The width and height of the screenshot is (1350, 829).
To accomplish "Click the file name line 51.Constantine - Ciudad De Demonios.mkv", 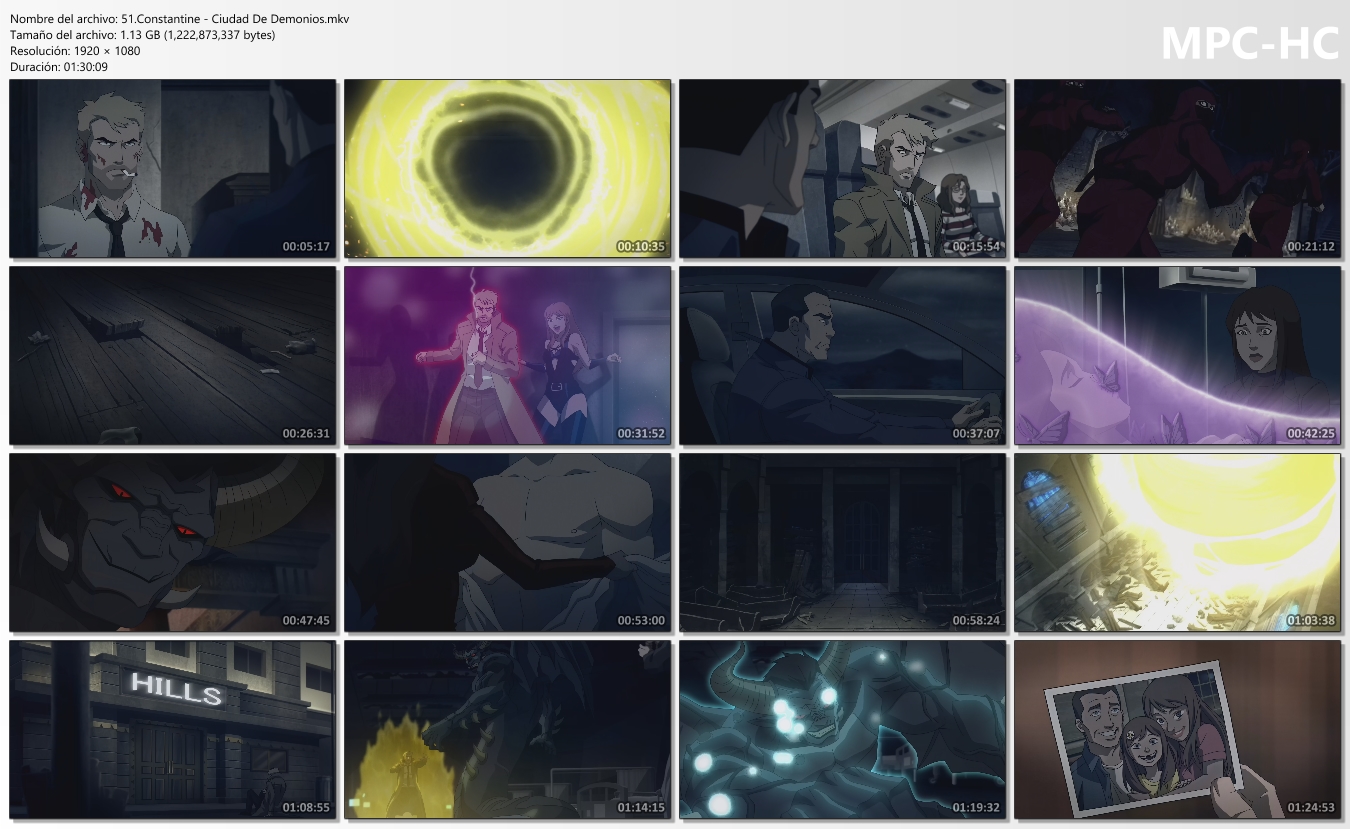I will pos(179,19).
